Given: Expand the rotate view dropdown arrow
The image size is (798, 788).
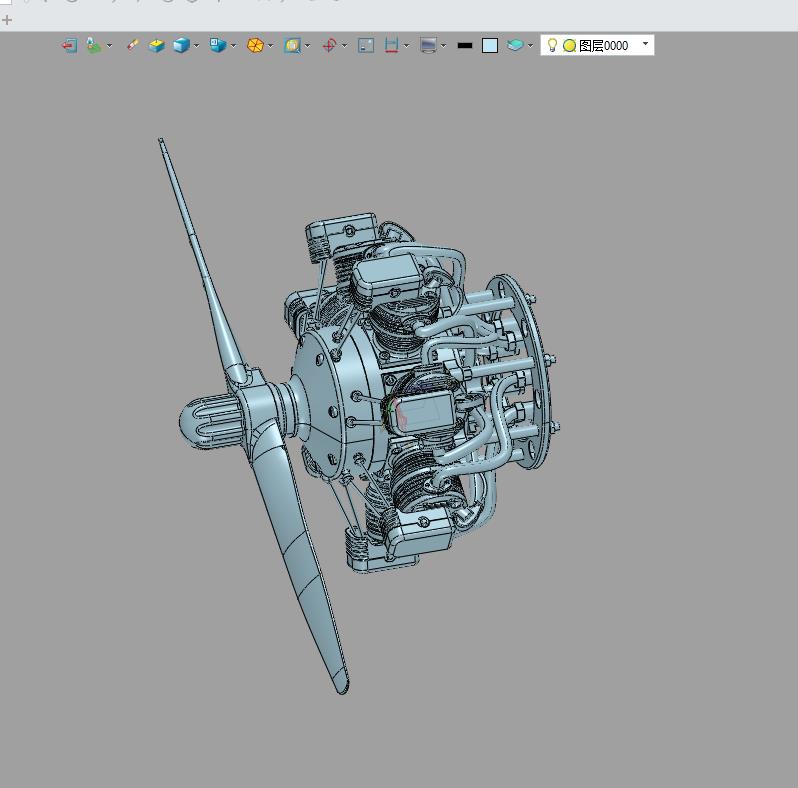Looking at the screenshot, I should 345,46.
